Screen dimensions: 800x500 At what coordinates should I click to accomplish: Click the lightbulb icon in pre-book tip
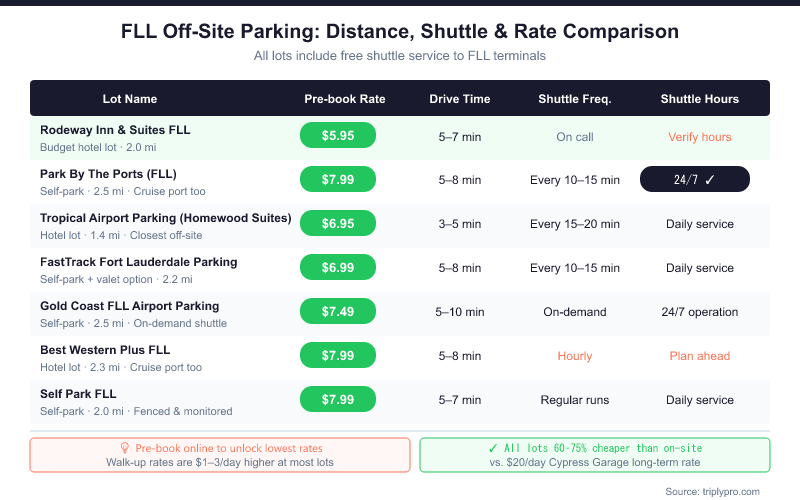click(x=126, y=448)
